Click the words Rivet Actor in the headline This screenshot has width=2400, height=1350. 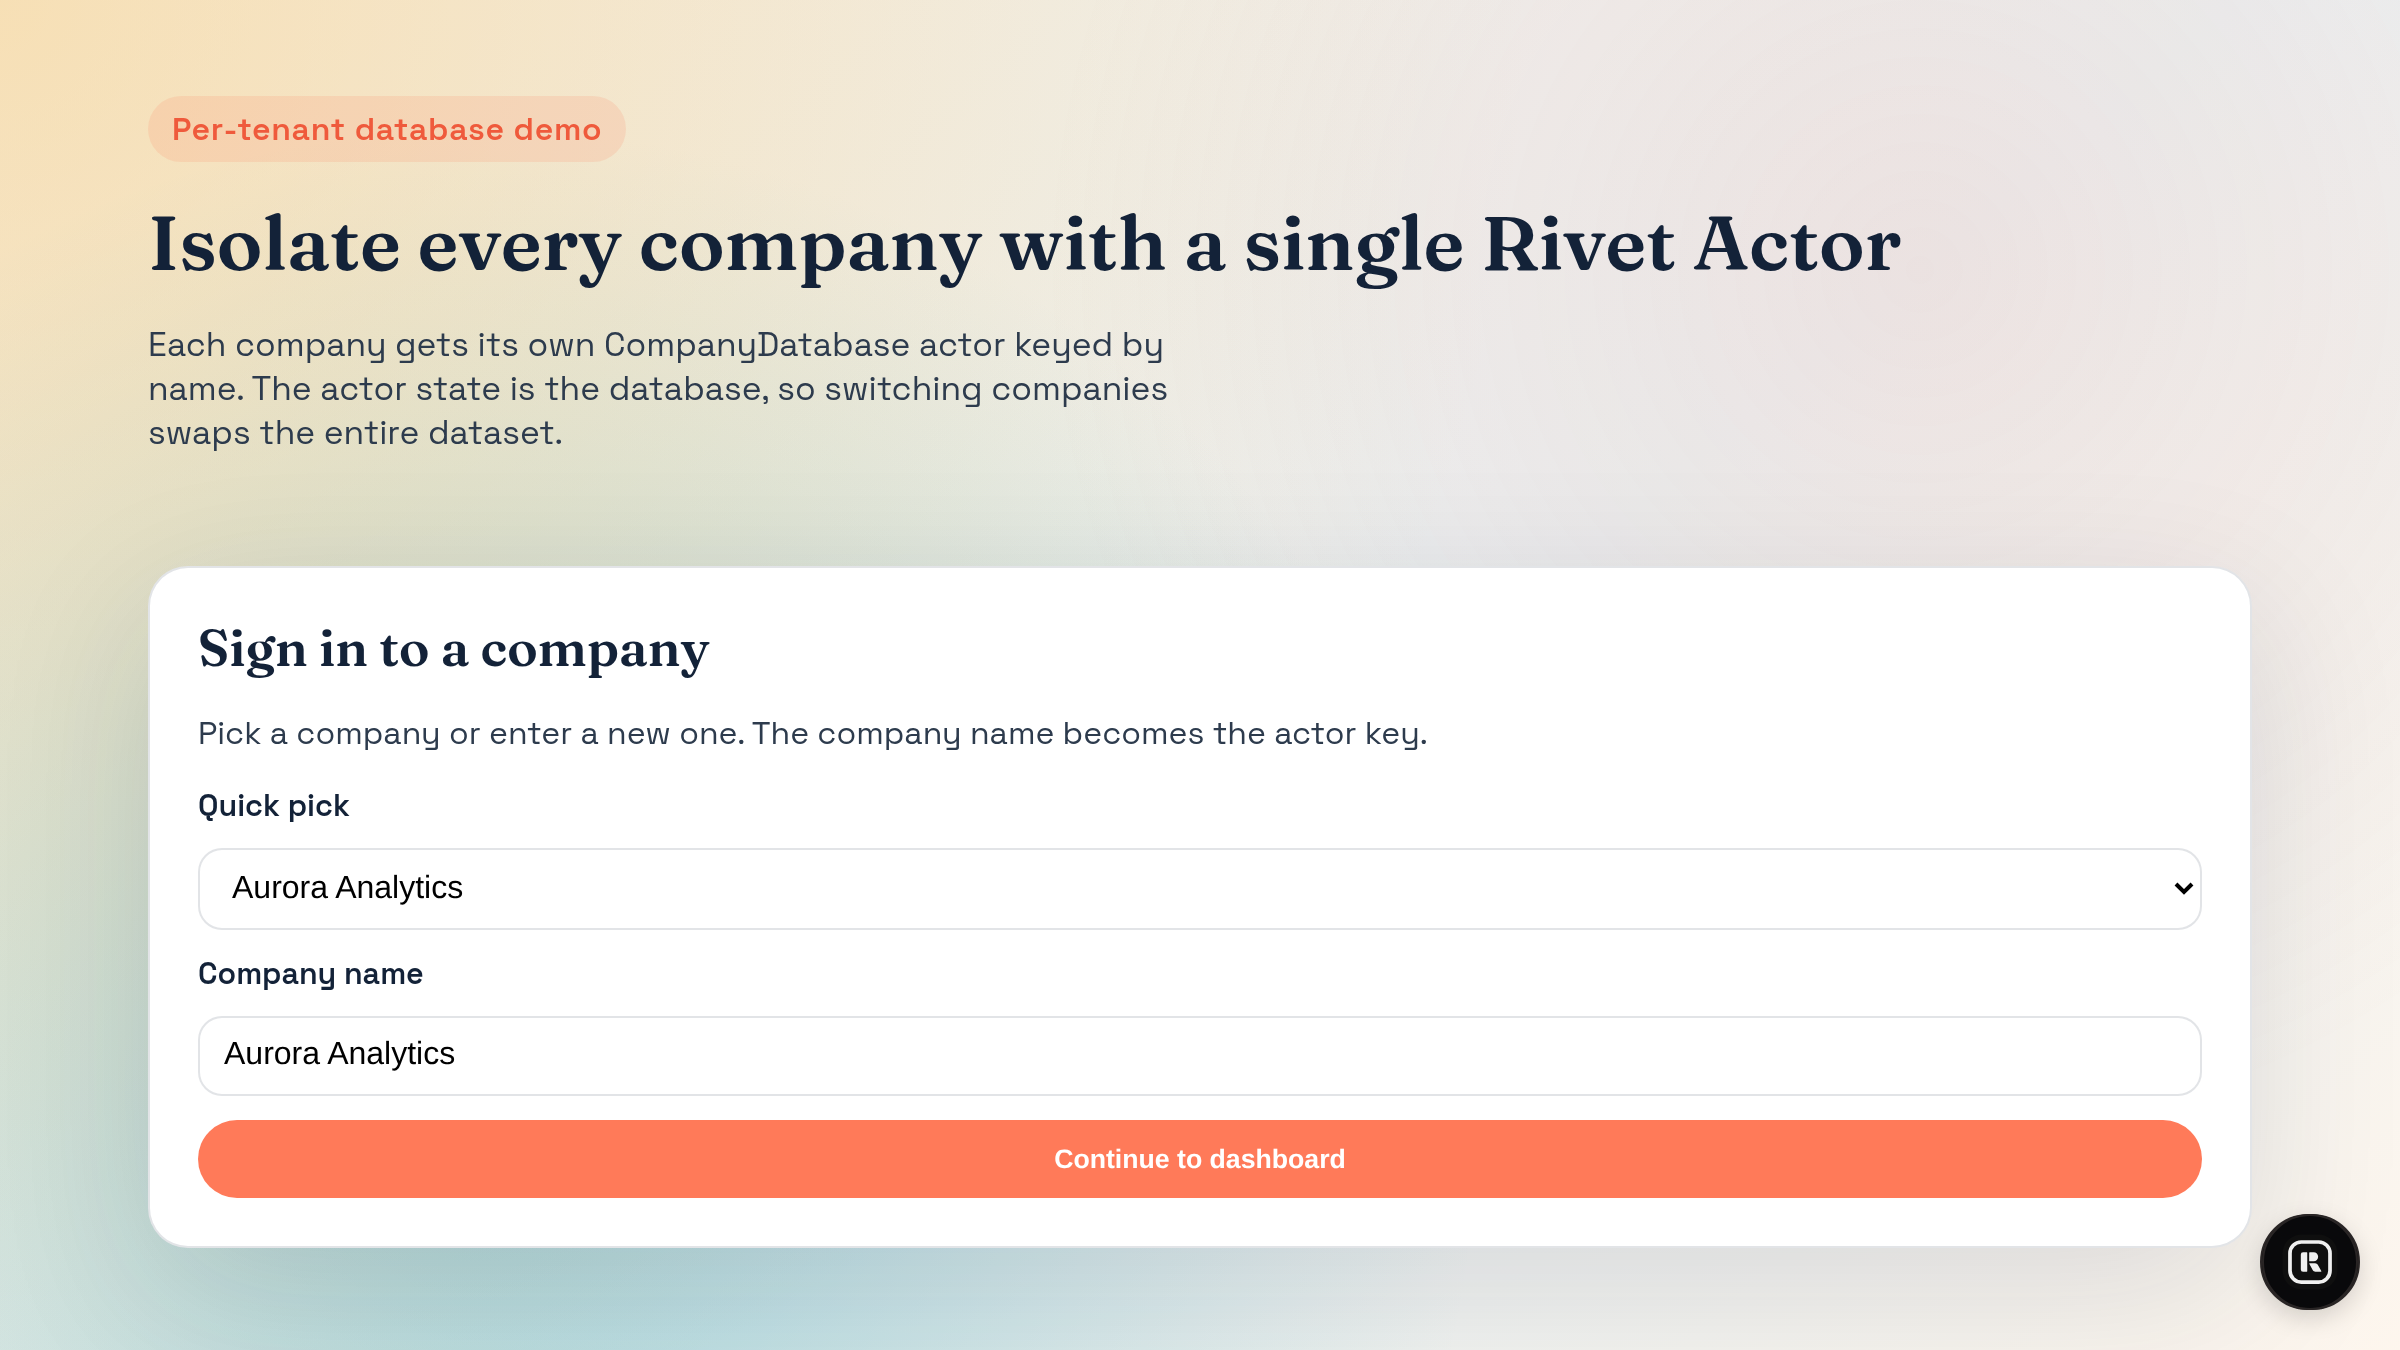[1691, 245]
